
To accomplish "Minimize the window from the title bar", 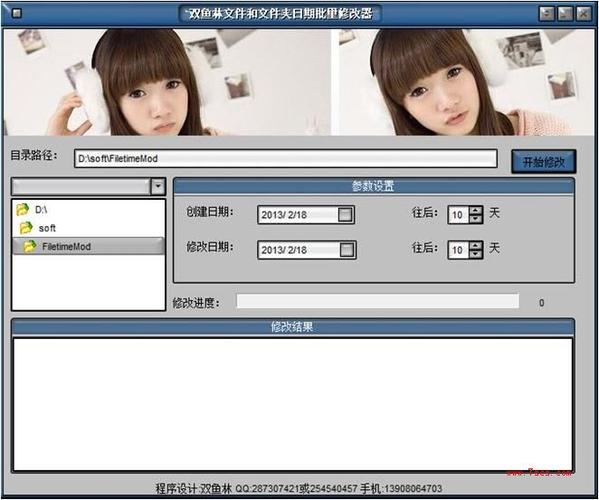I will [x=547, y=14].
